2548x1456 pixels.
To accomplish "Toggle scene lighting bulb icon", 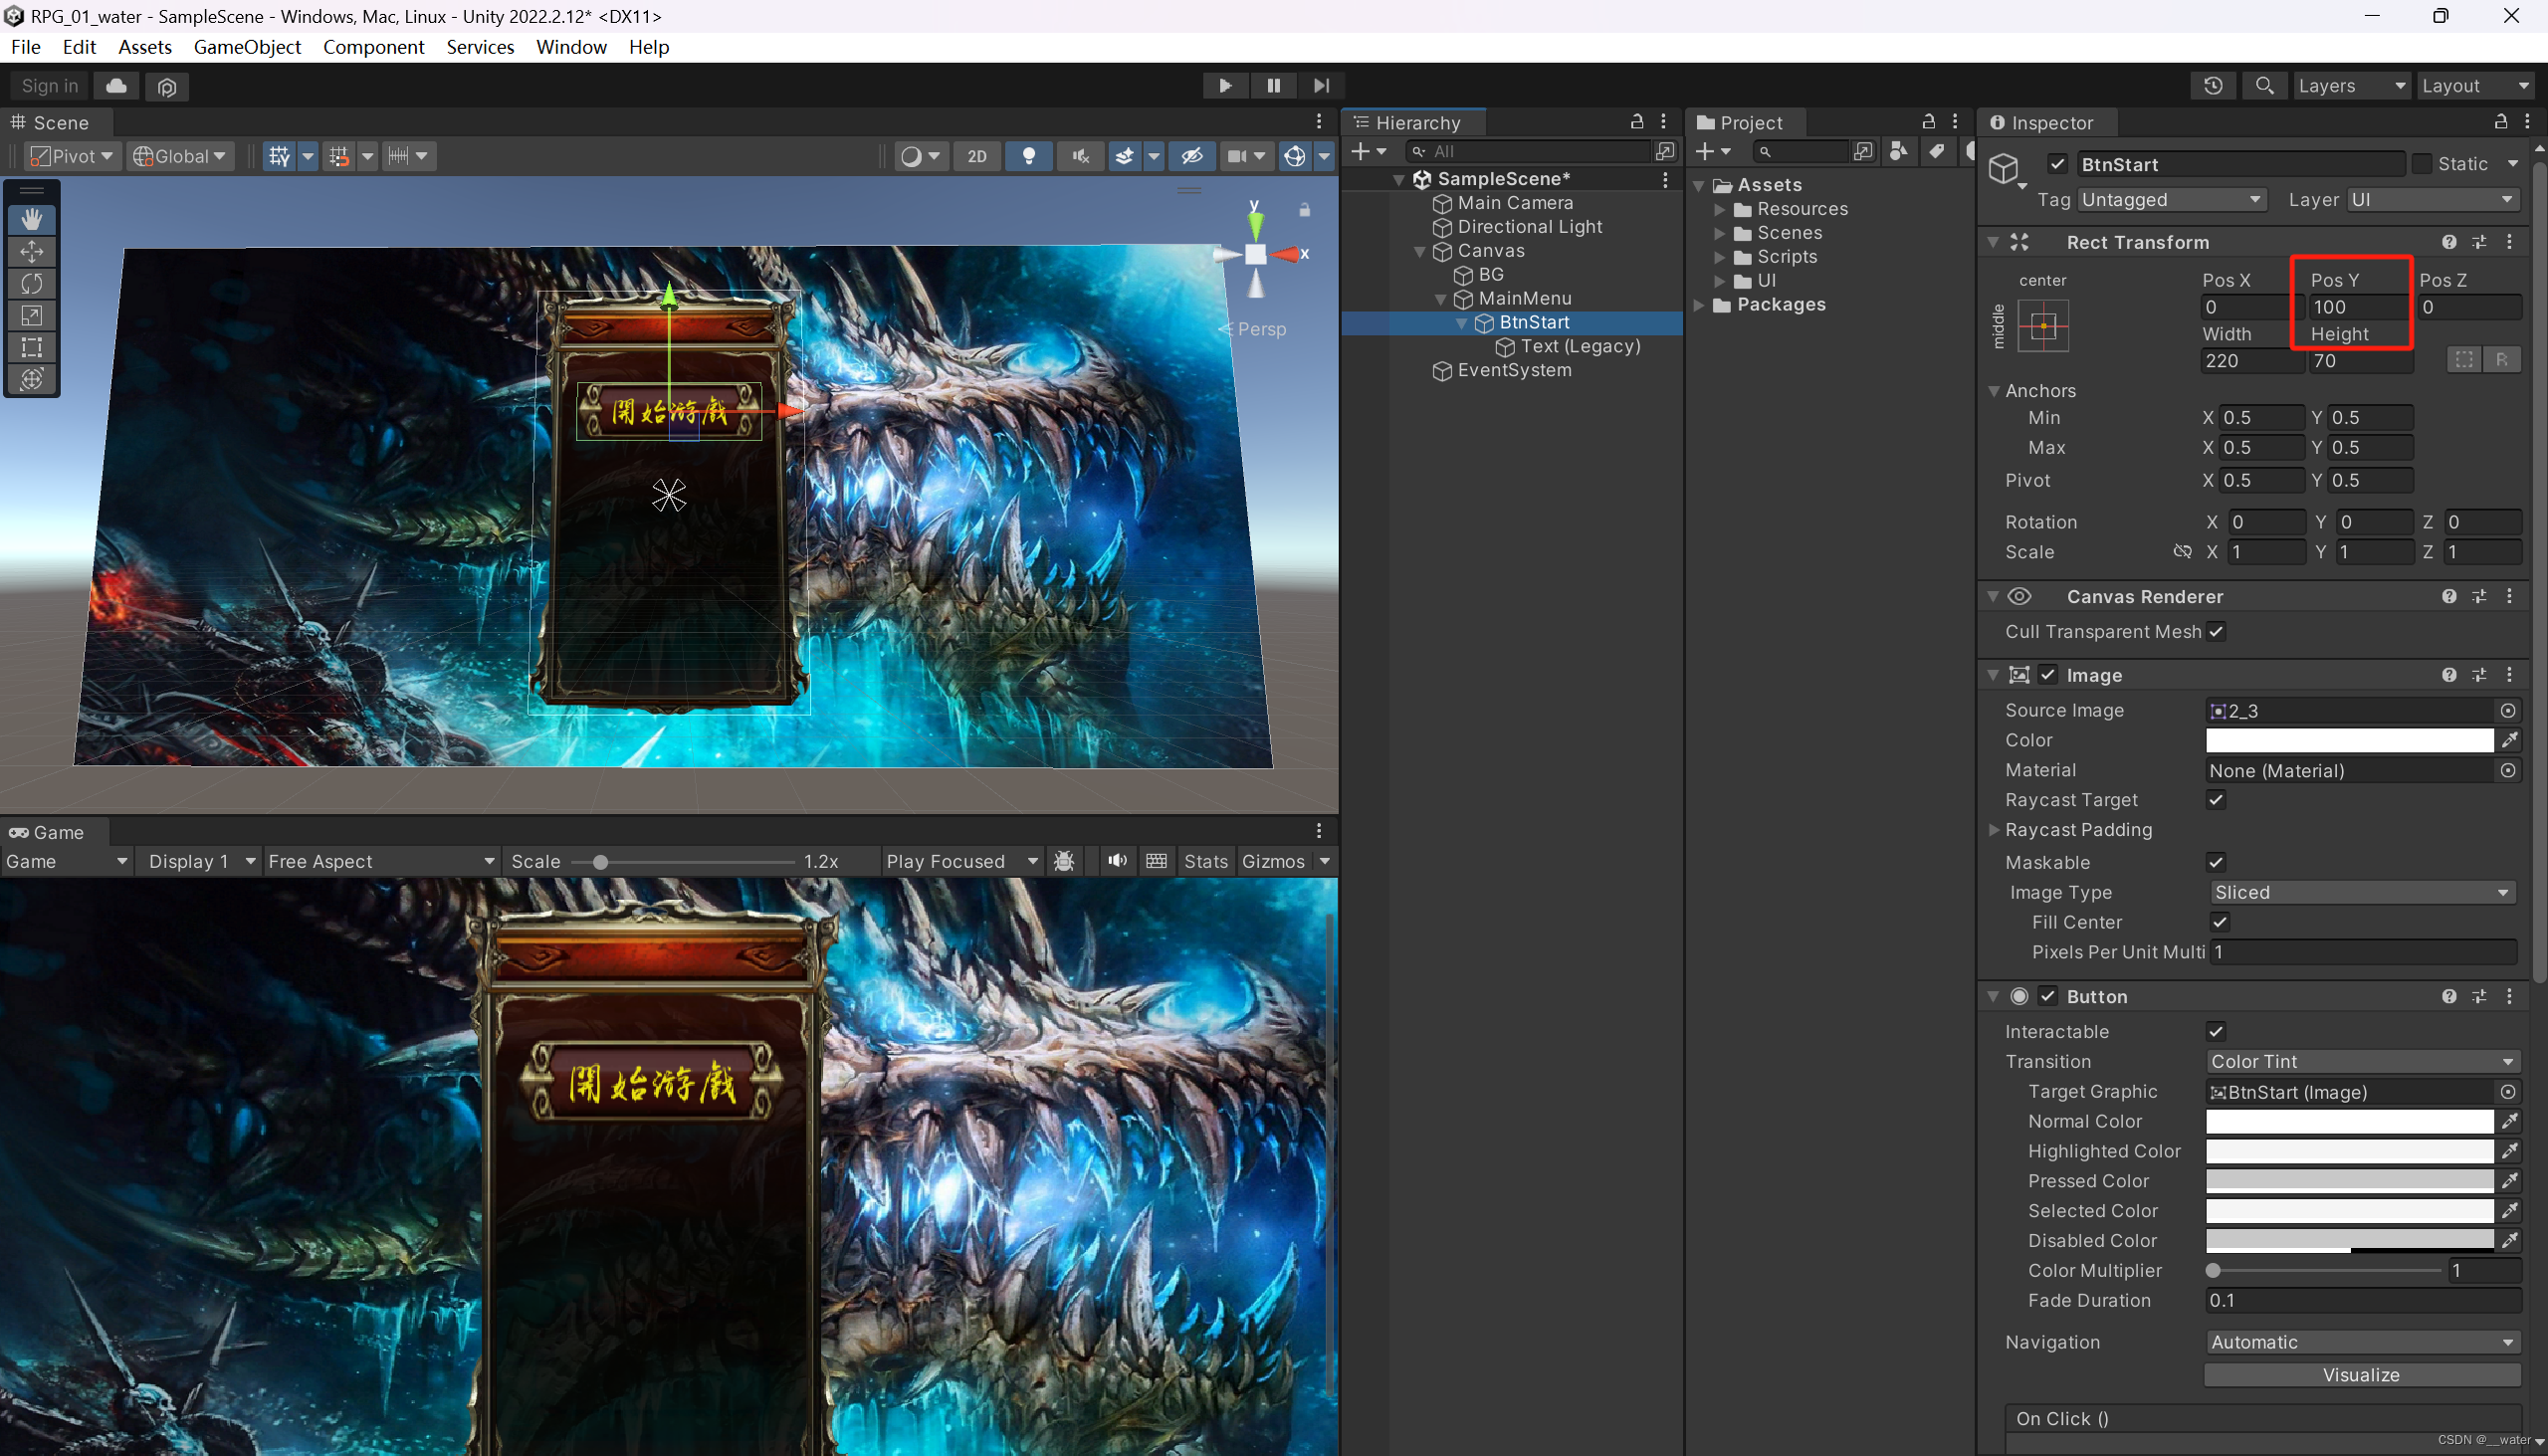I will tap(1028, 156).
